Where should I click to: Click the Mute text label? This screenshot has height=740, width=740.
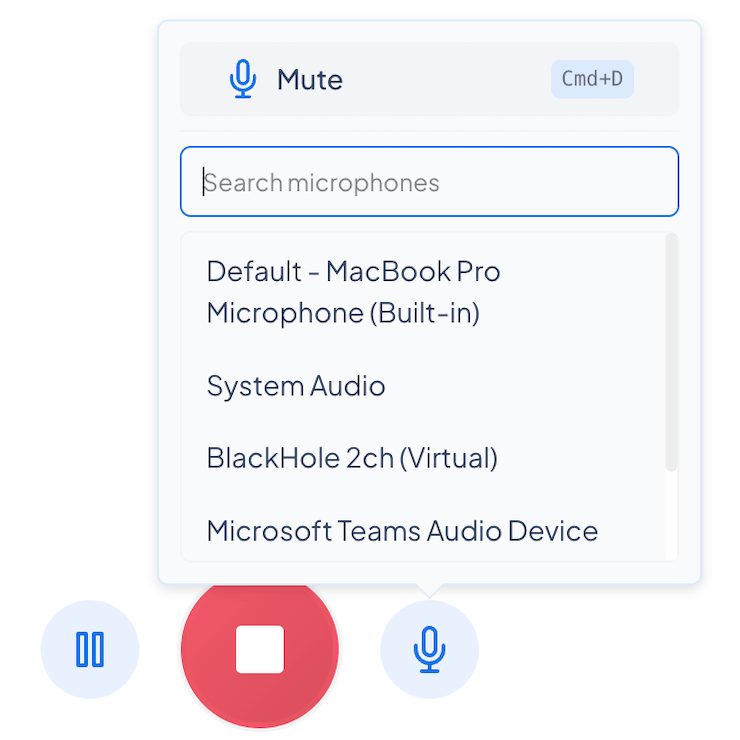pos(310,79)
